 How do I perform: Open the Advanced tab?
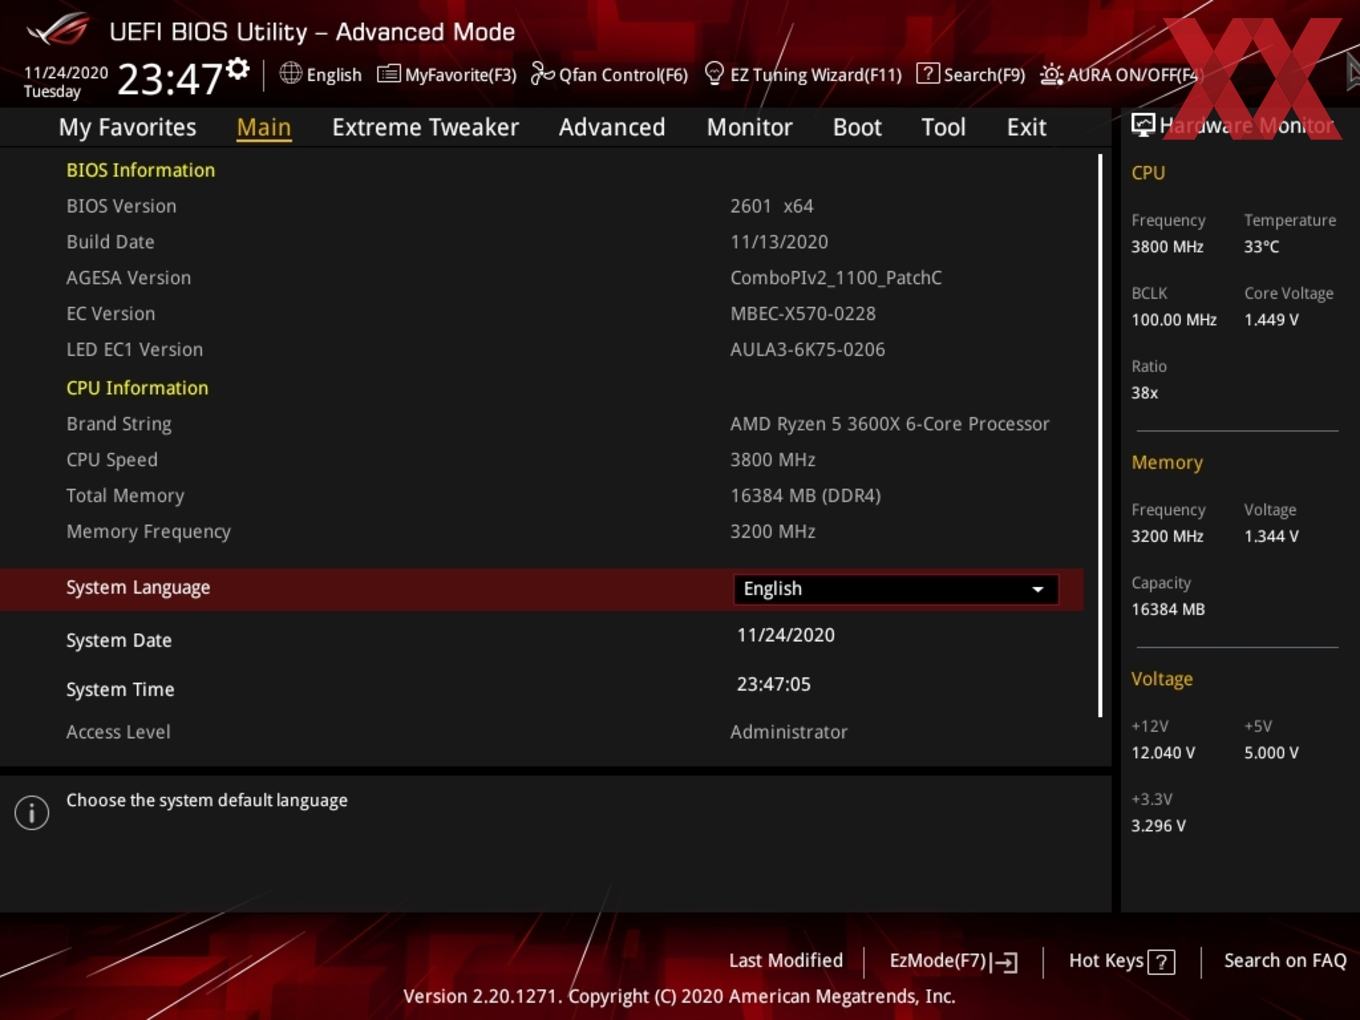(x=612, y=127)
